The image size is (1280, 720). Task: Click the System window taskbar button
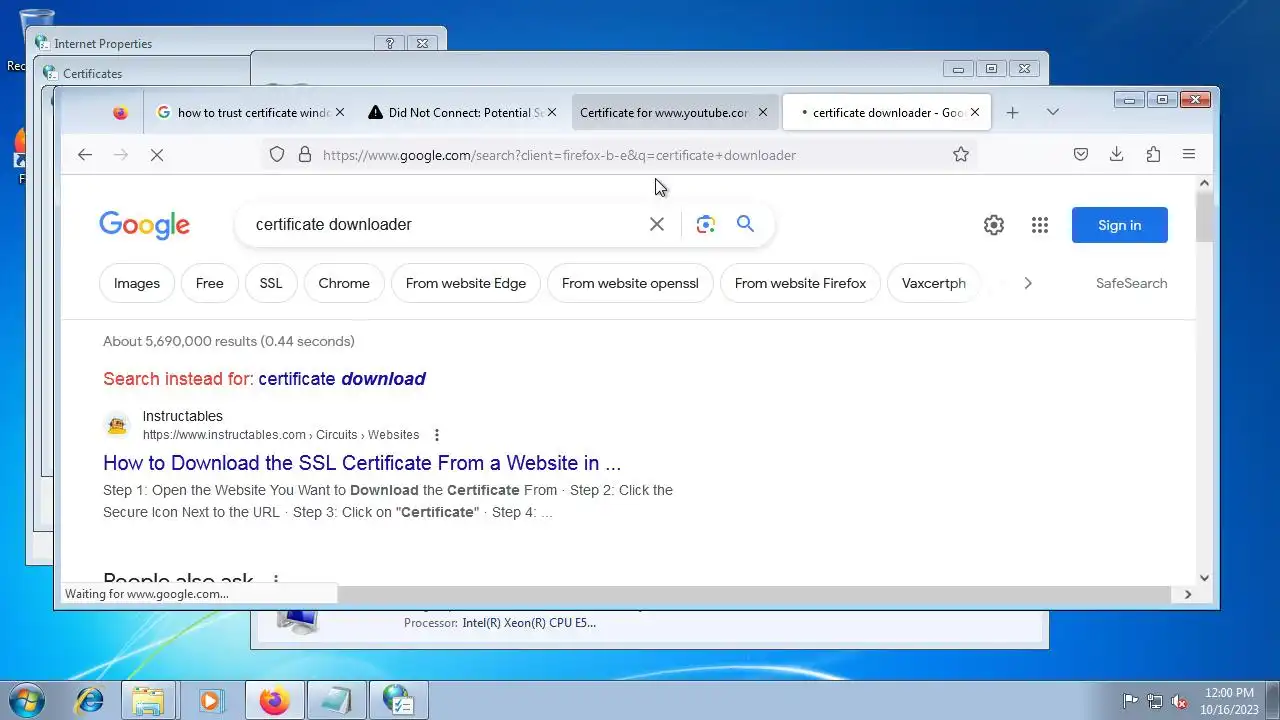tap(335, 701)
